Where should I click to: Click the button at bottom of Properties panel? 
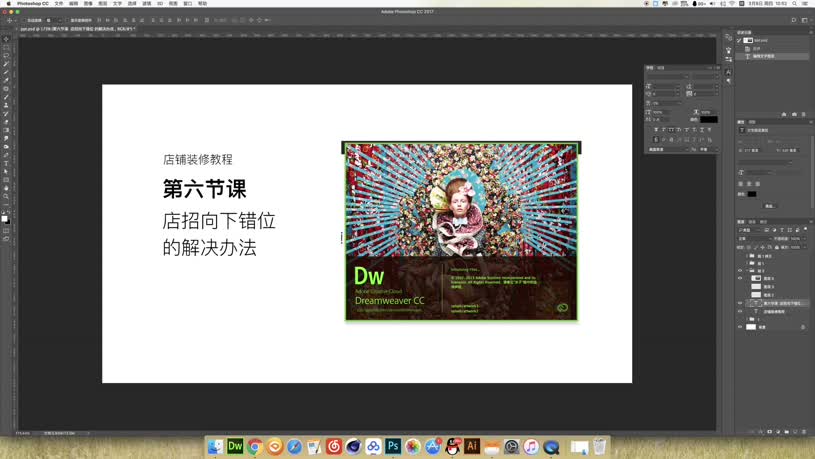pos(769,206)
